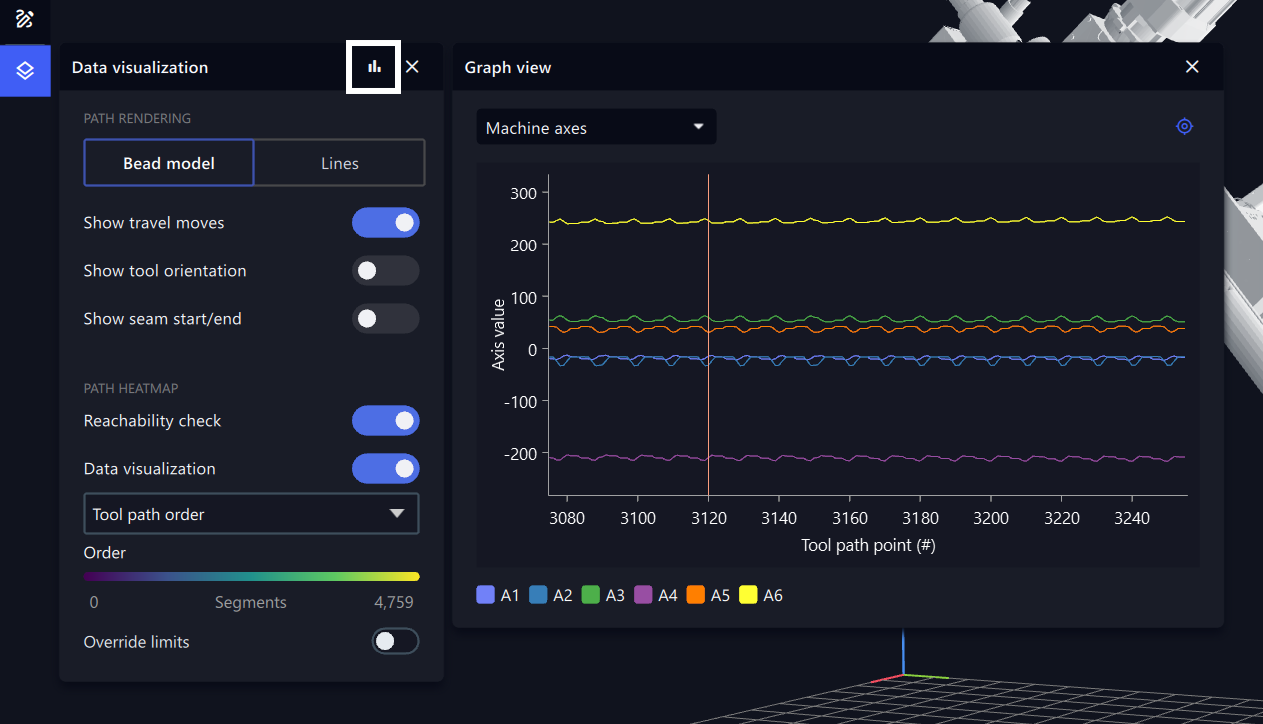
Task: Toggle Show travel moves off
Action: [385, 223]
